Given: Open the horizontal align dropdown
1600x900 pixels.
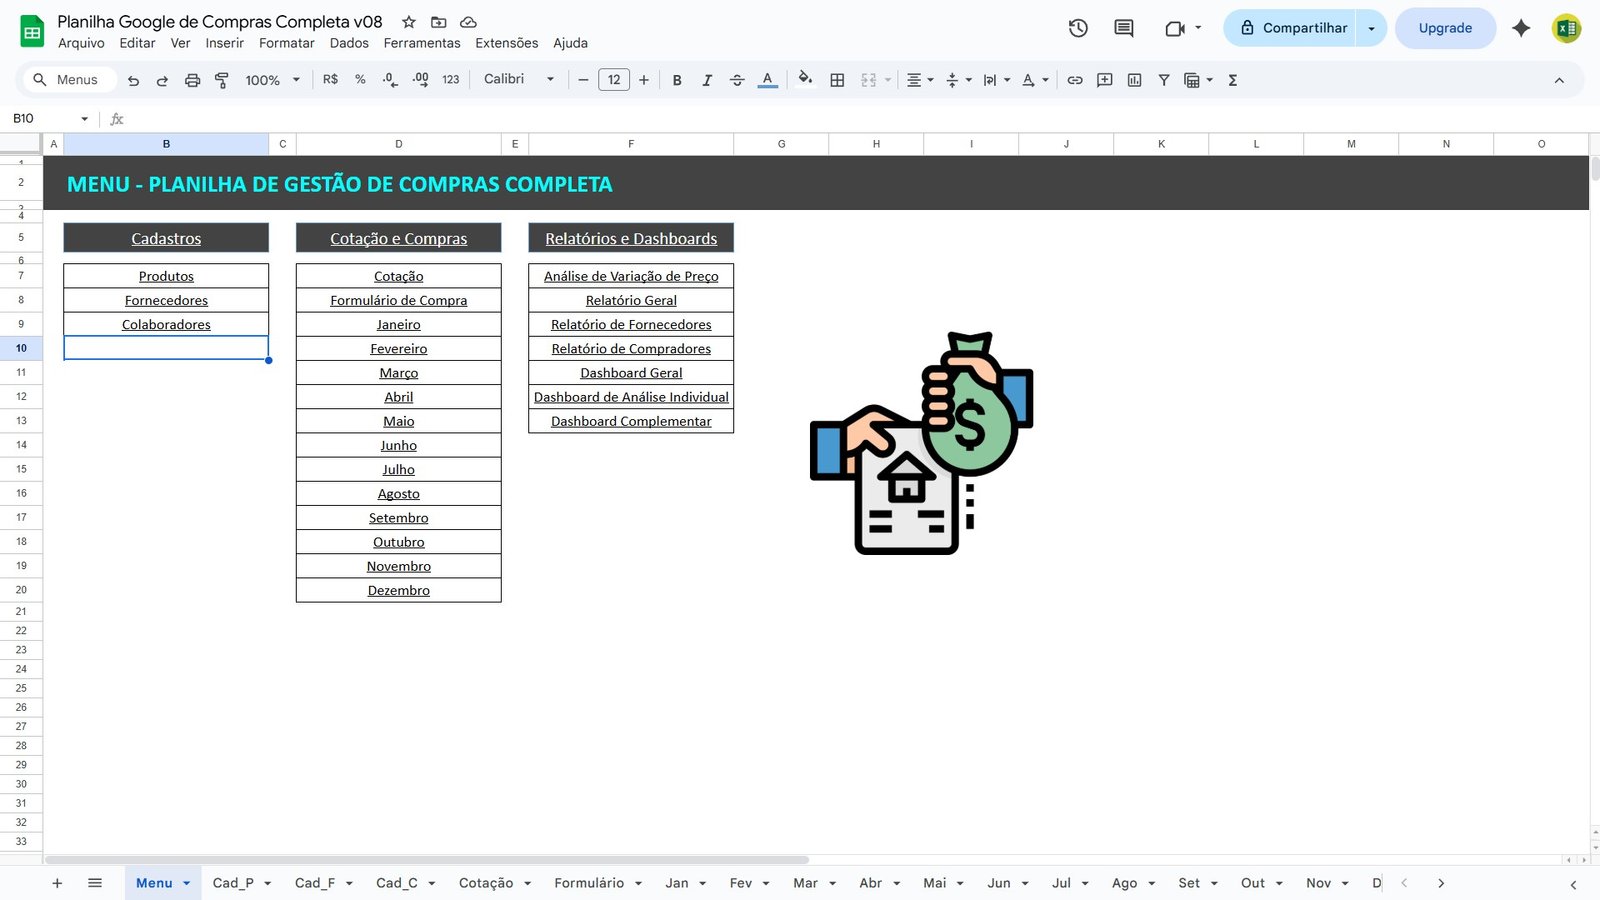Looking at the screenshot, I should coord(931,80).
